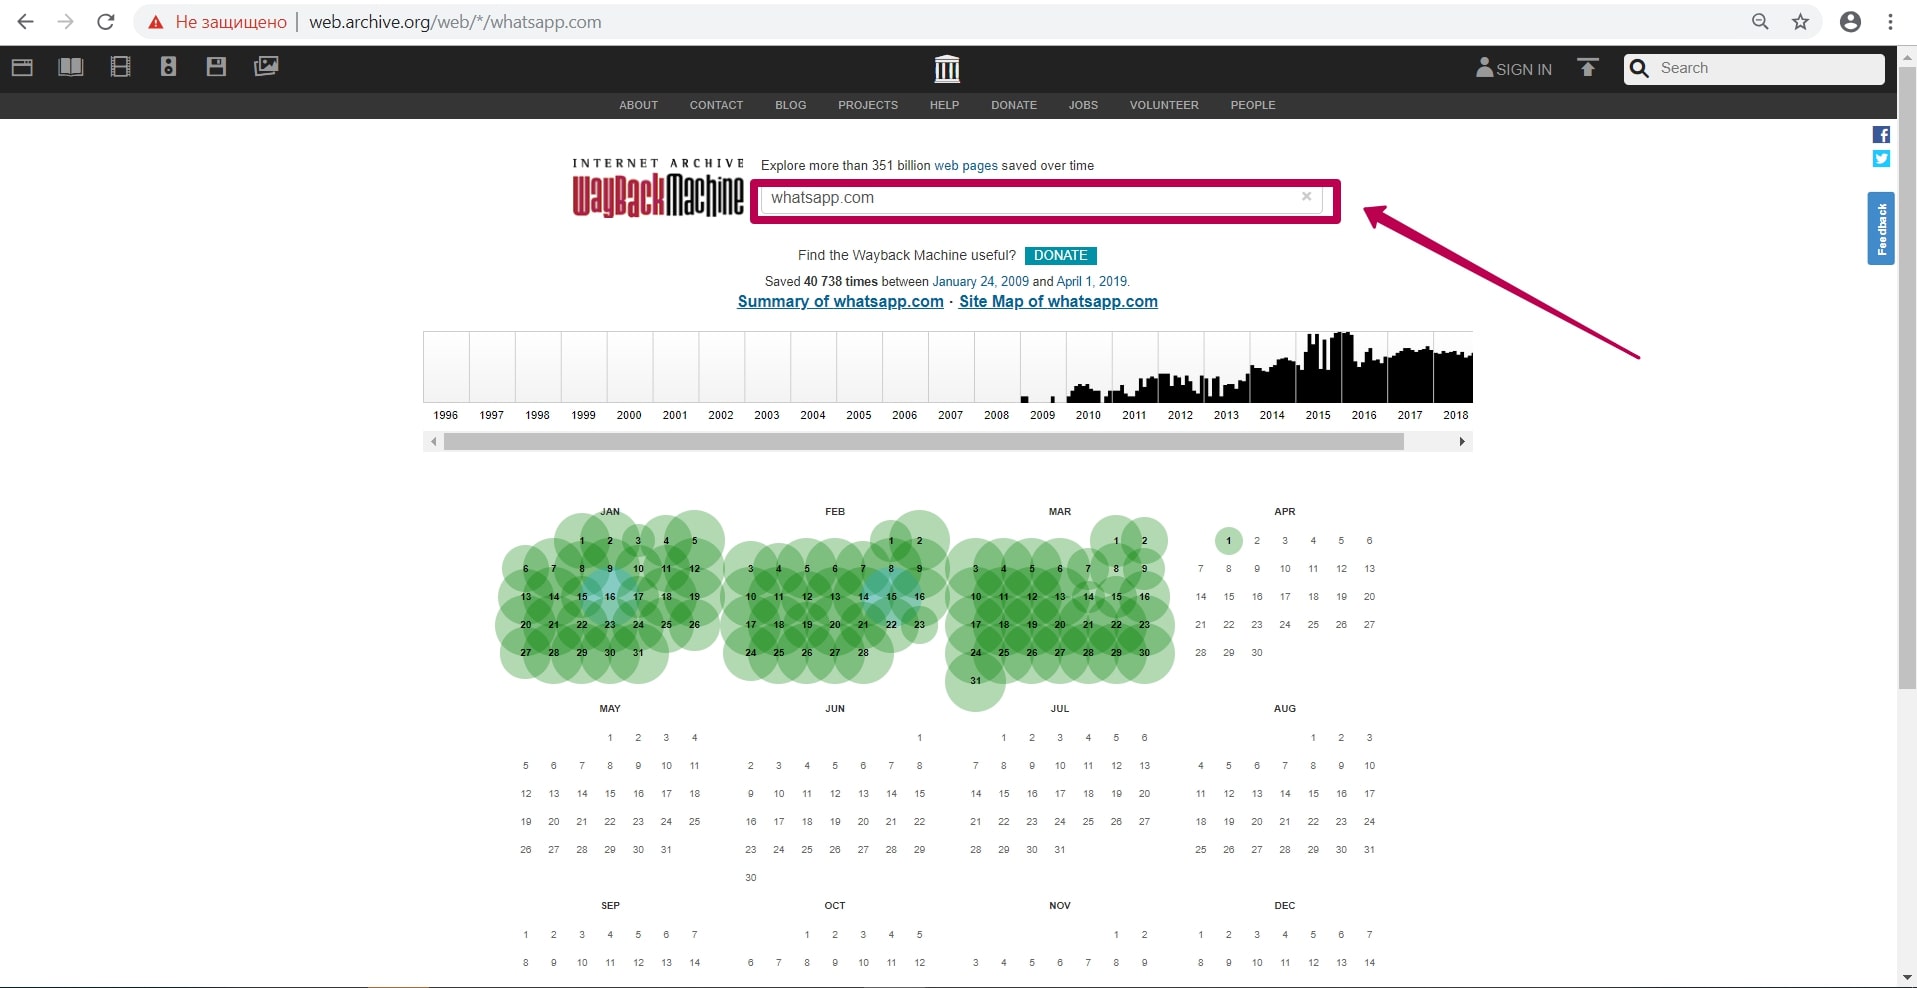Open Site Map of whatsapp.com link

point(1058,302)
